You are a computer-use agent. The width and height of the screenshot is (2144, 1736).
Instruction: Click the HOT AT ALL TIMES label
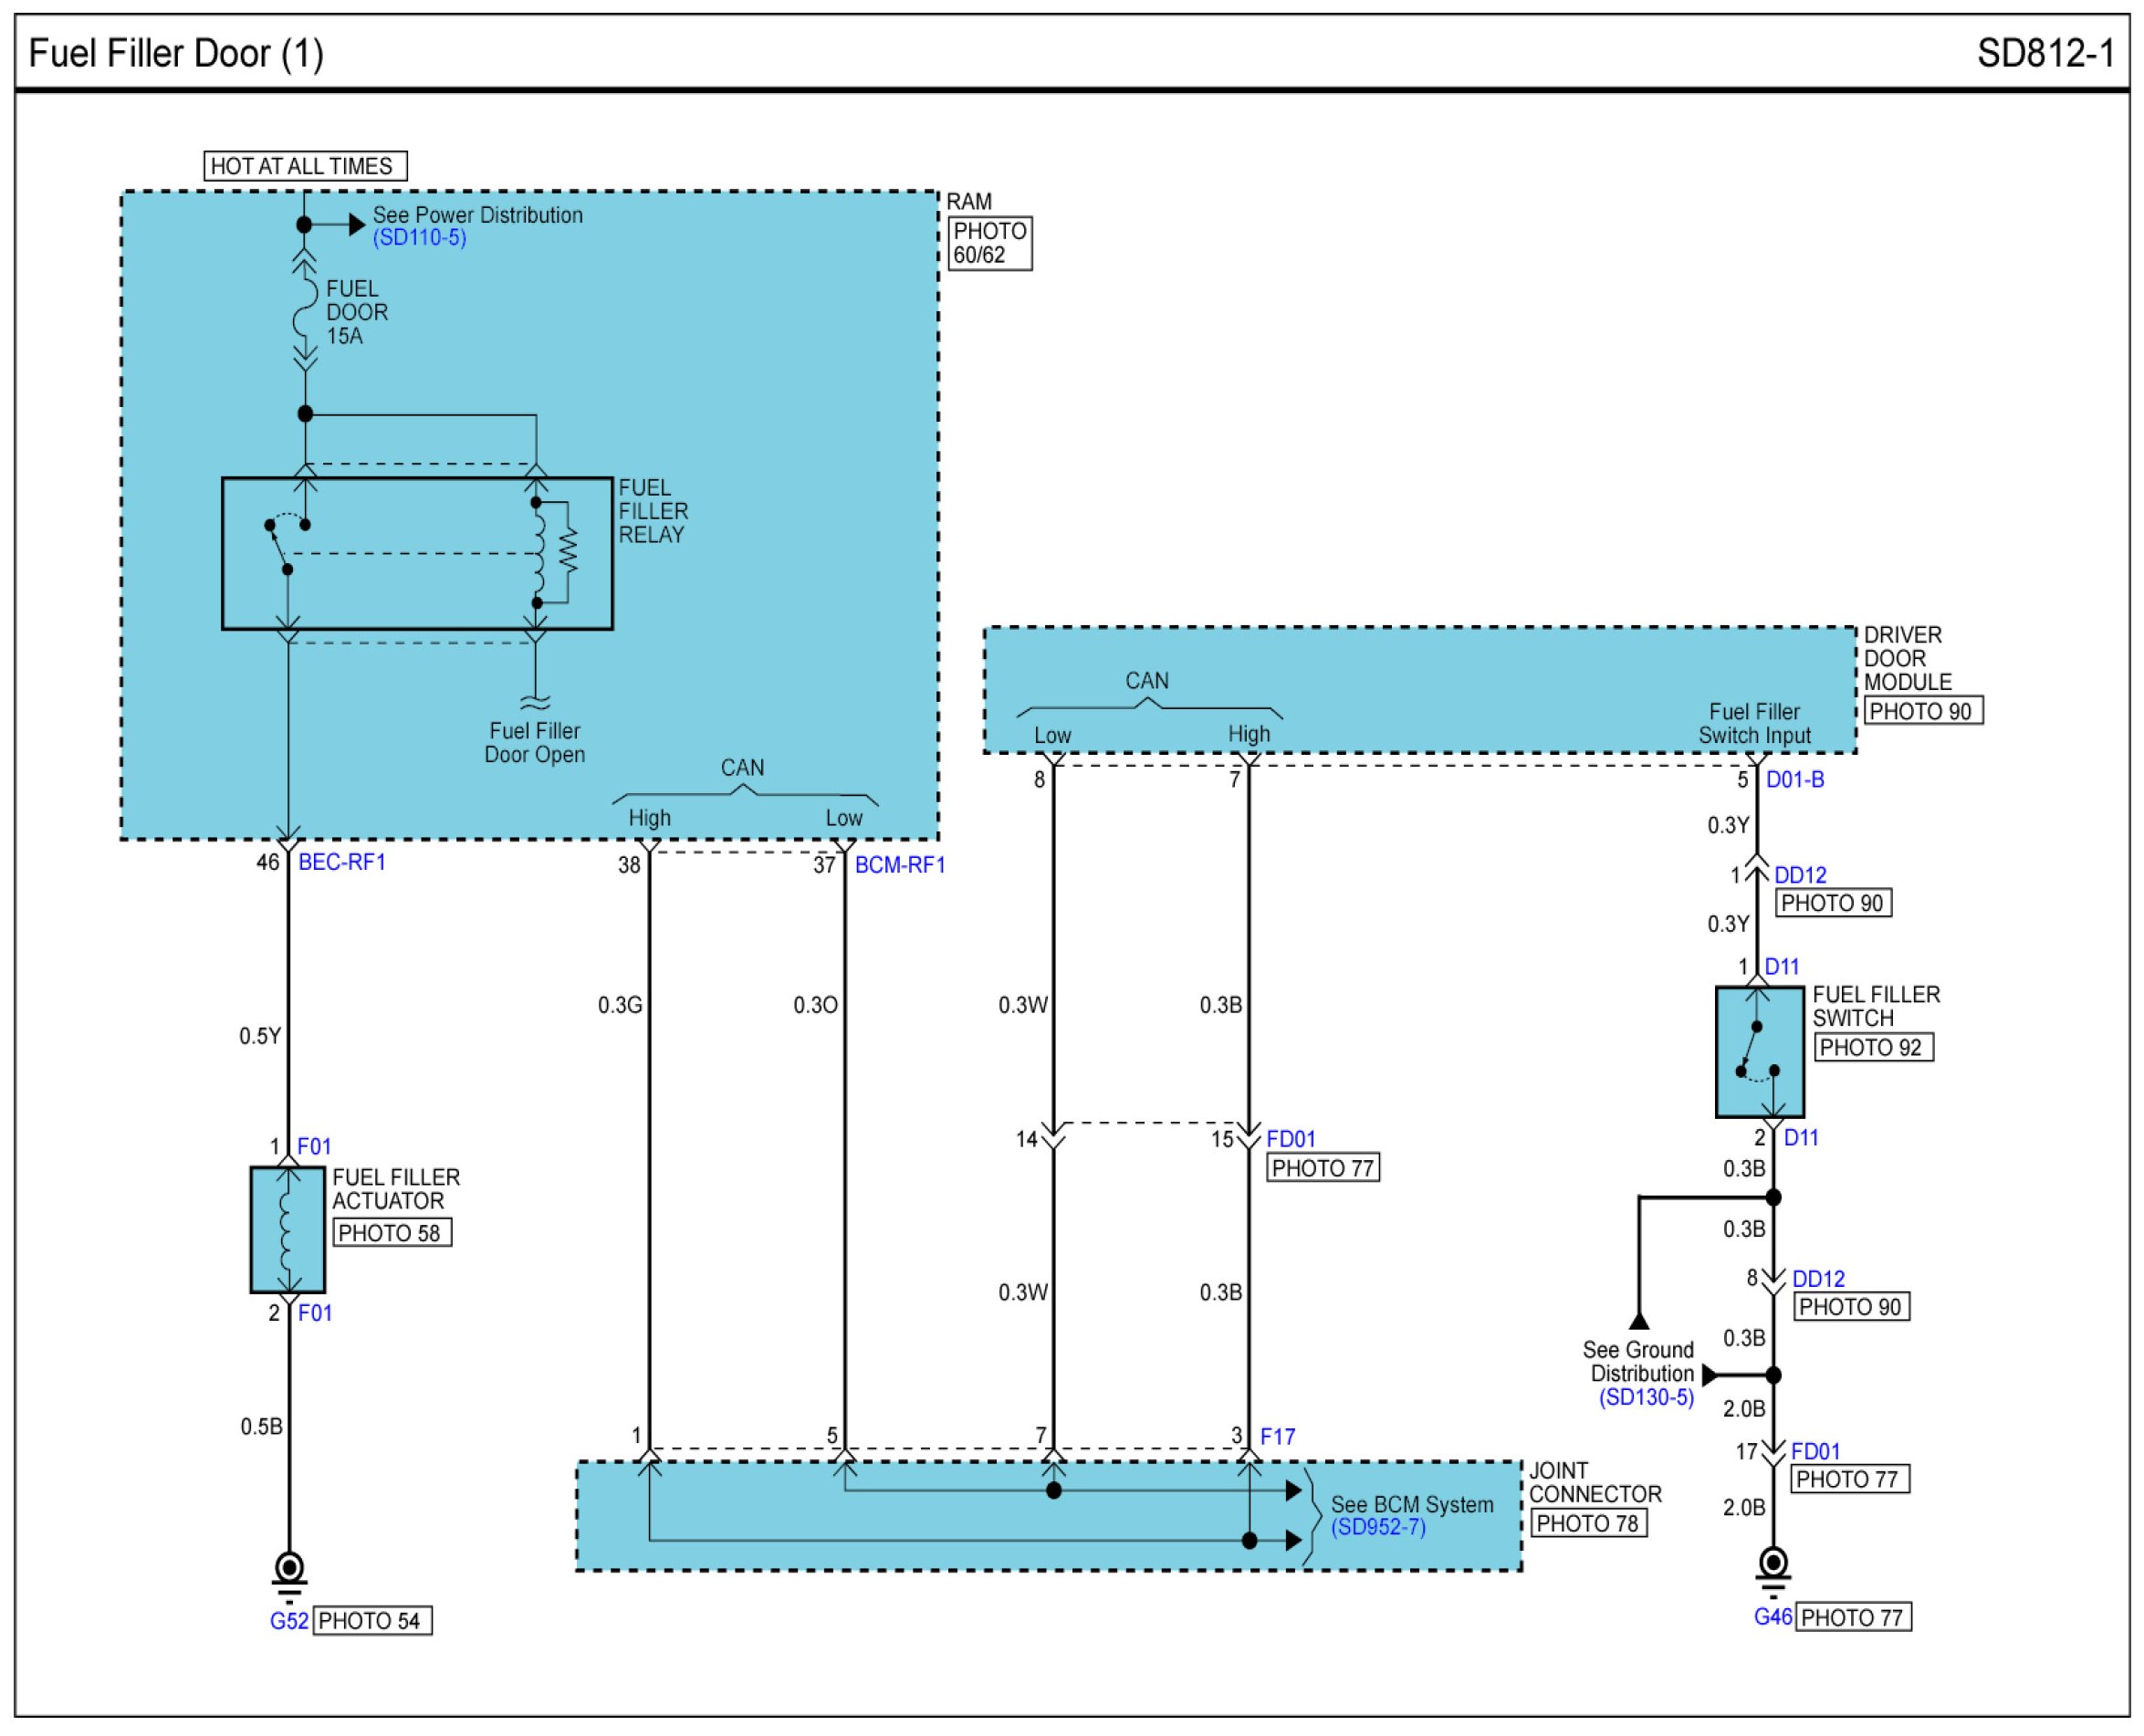coord(305,166)
